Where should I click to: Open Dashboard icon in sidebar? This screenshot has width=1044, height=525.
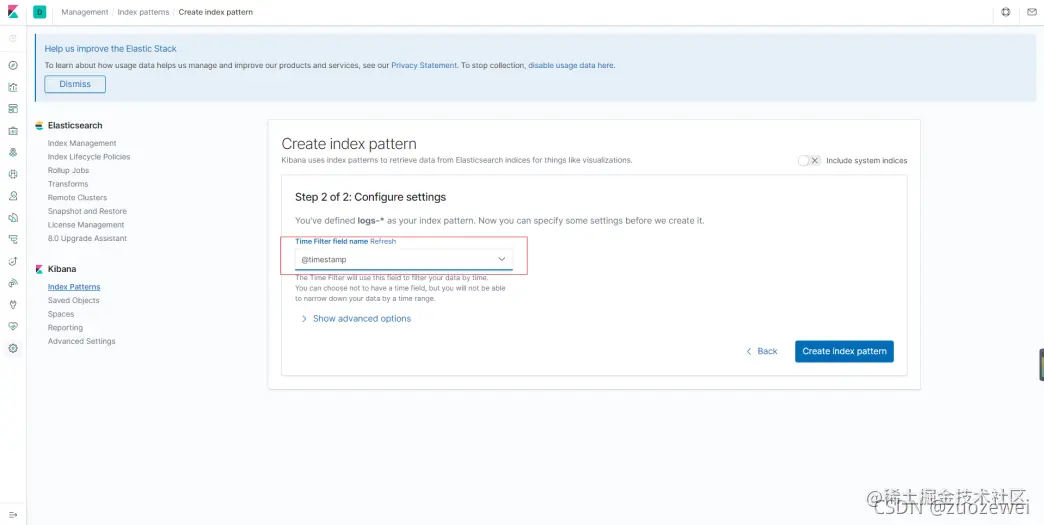pyautogui.click(x=13, y=108)
